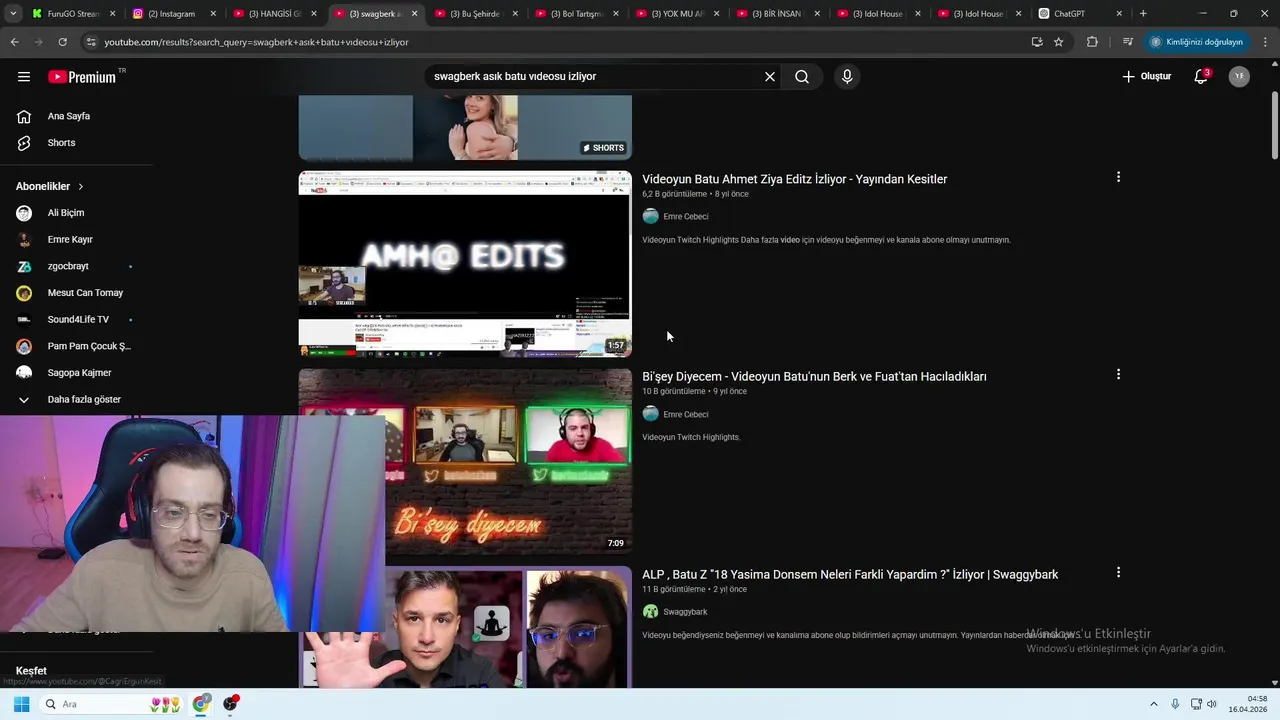
Task: Open the Swaggybark channel link
Action: tap(685, 612)
